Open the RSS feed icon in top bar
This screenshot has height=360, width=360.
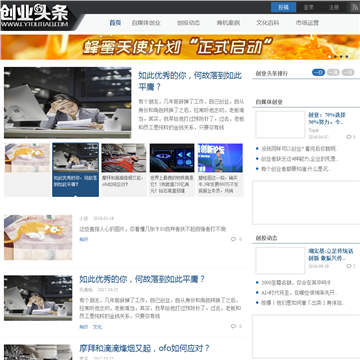[x=355, y=7]
